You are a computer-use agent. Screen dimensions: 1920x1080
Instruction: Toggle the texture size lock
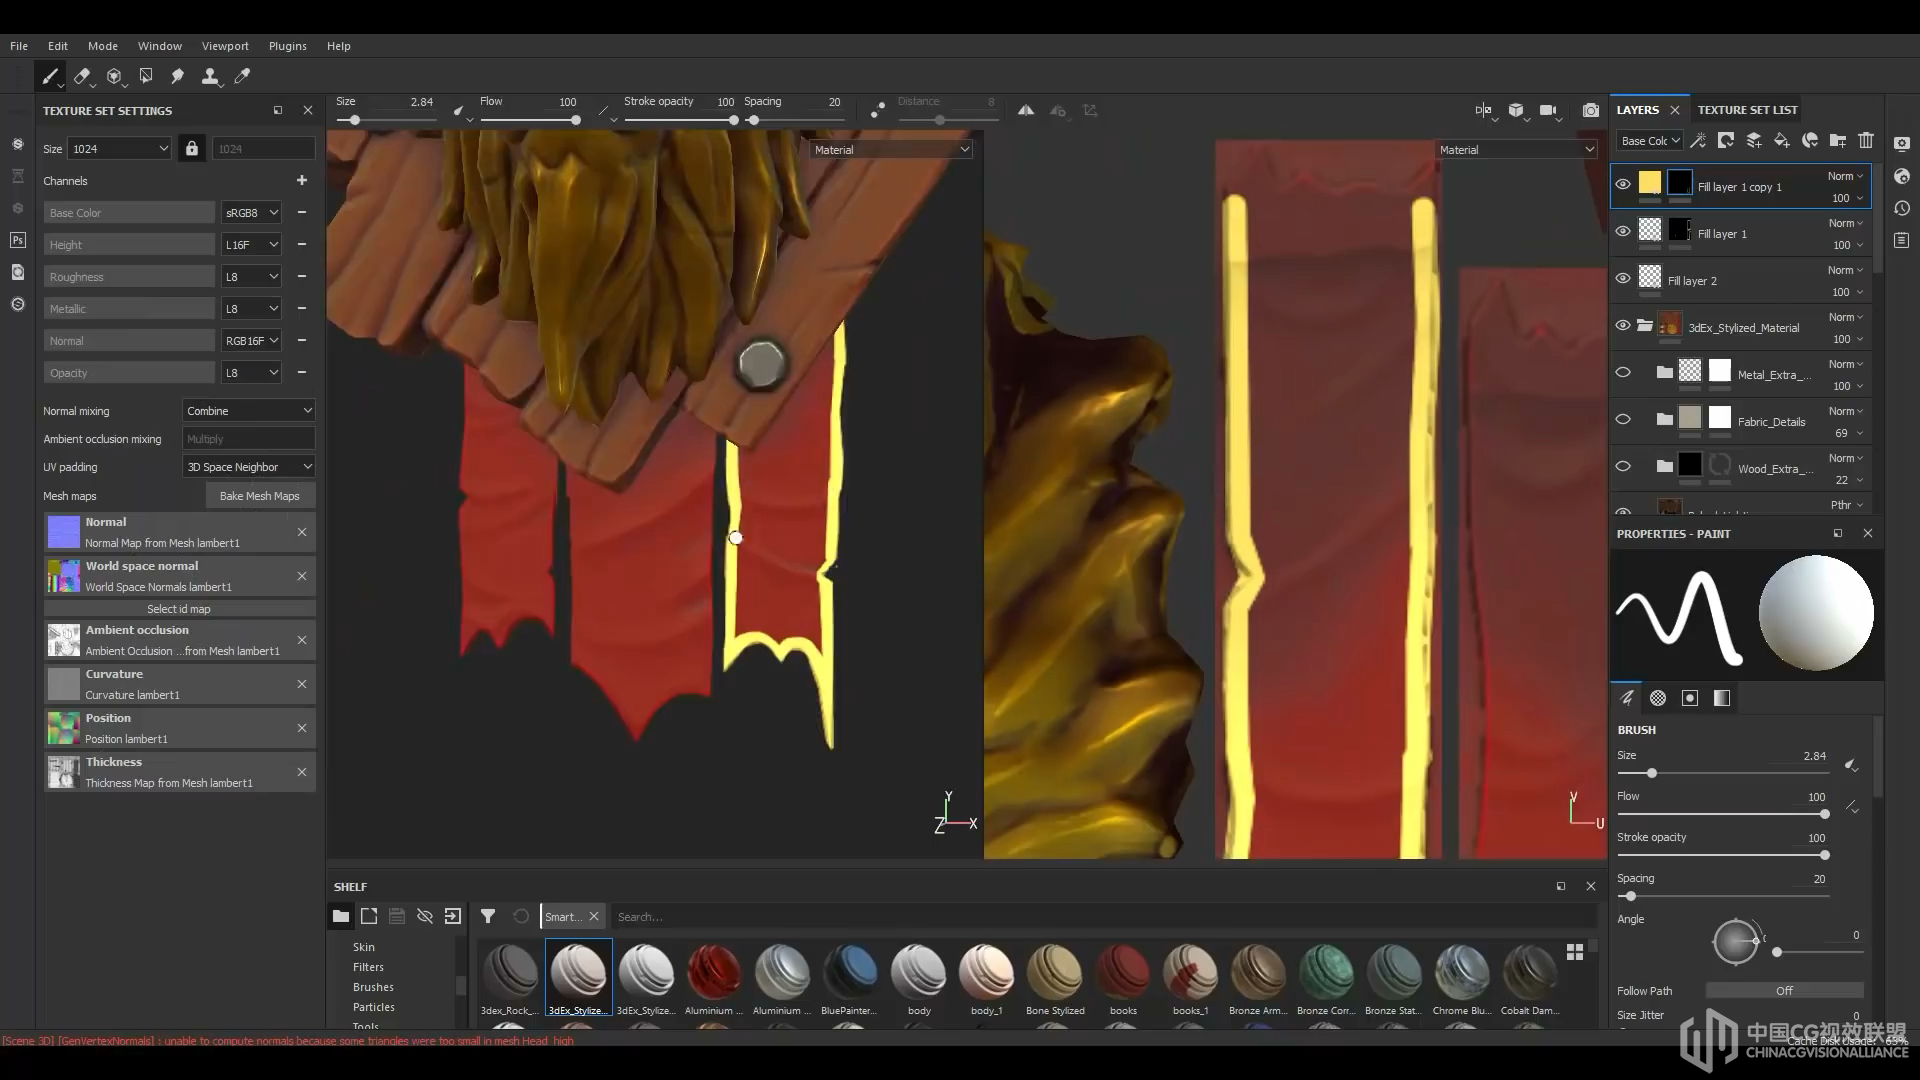tap(192, 148)
